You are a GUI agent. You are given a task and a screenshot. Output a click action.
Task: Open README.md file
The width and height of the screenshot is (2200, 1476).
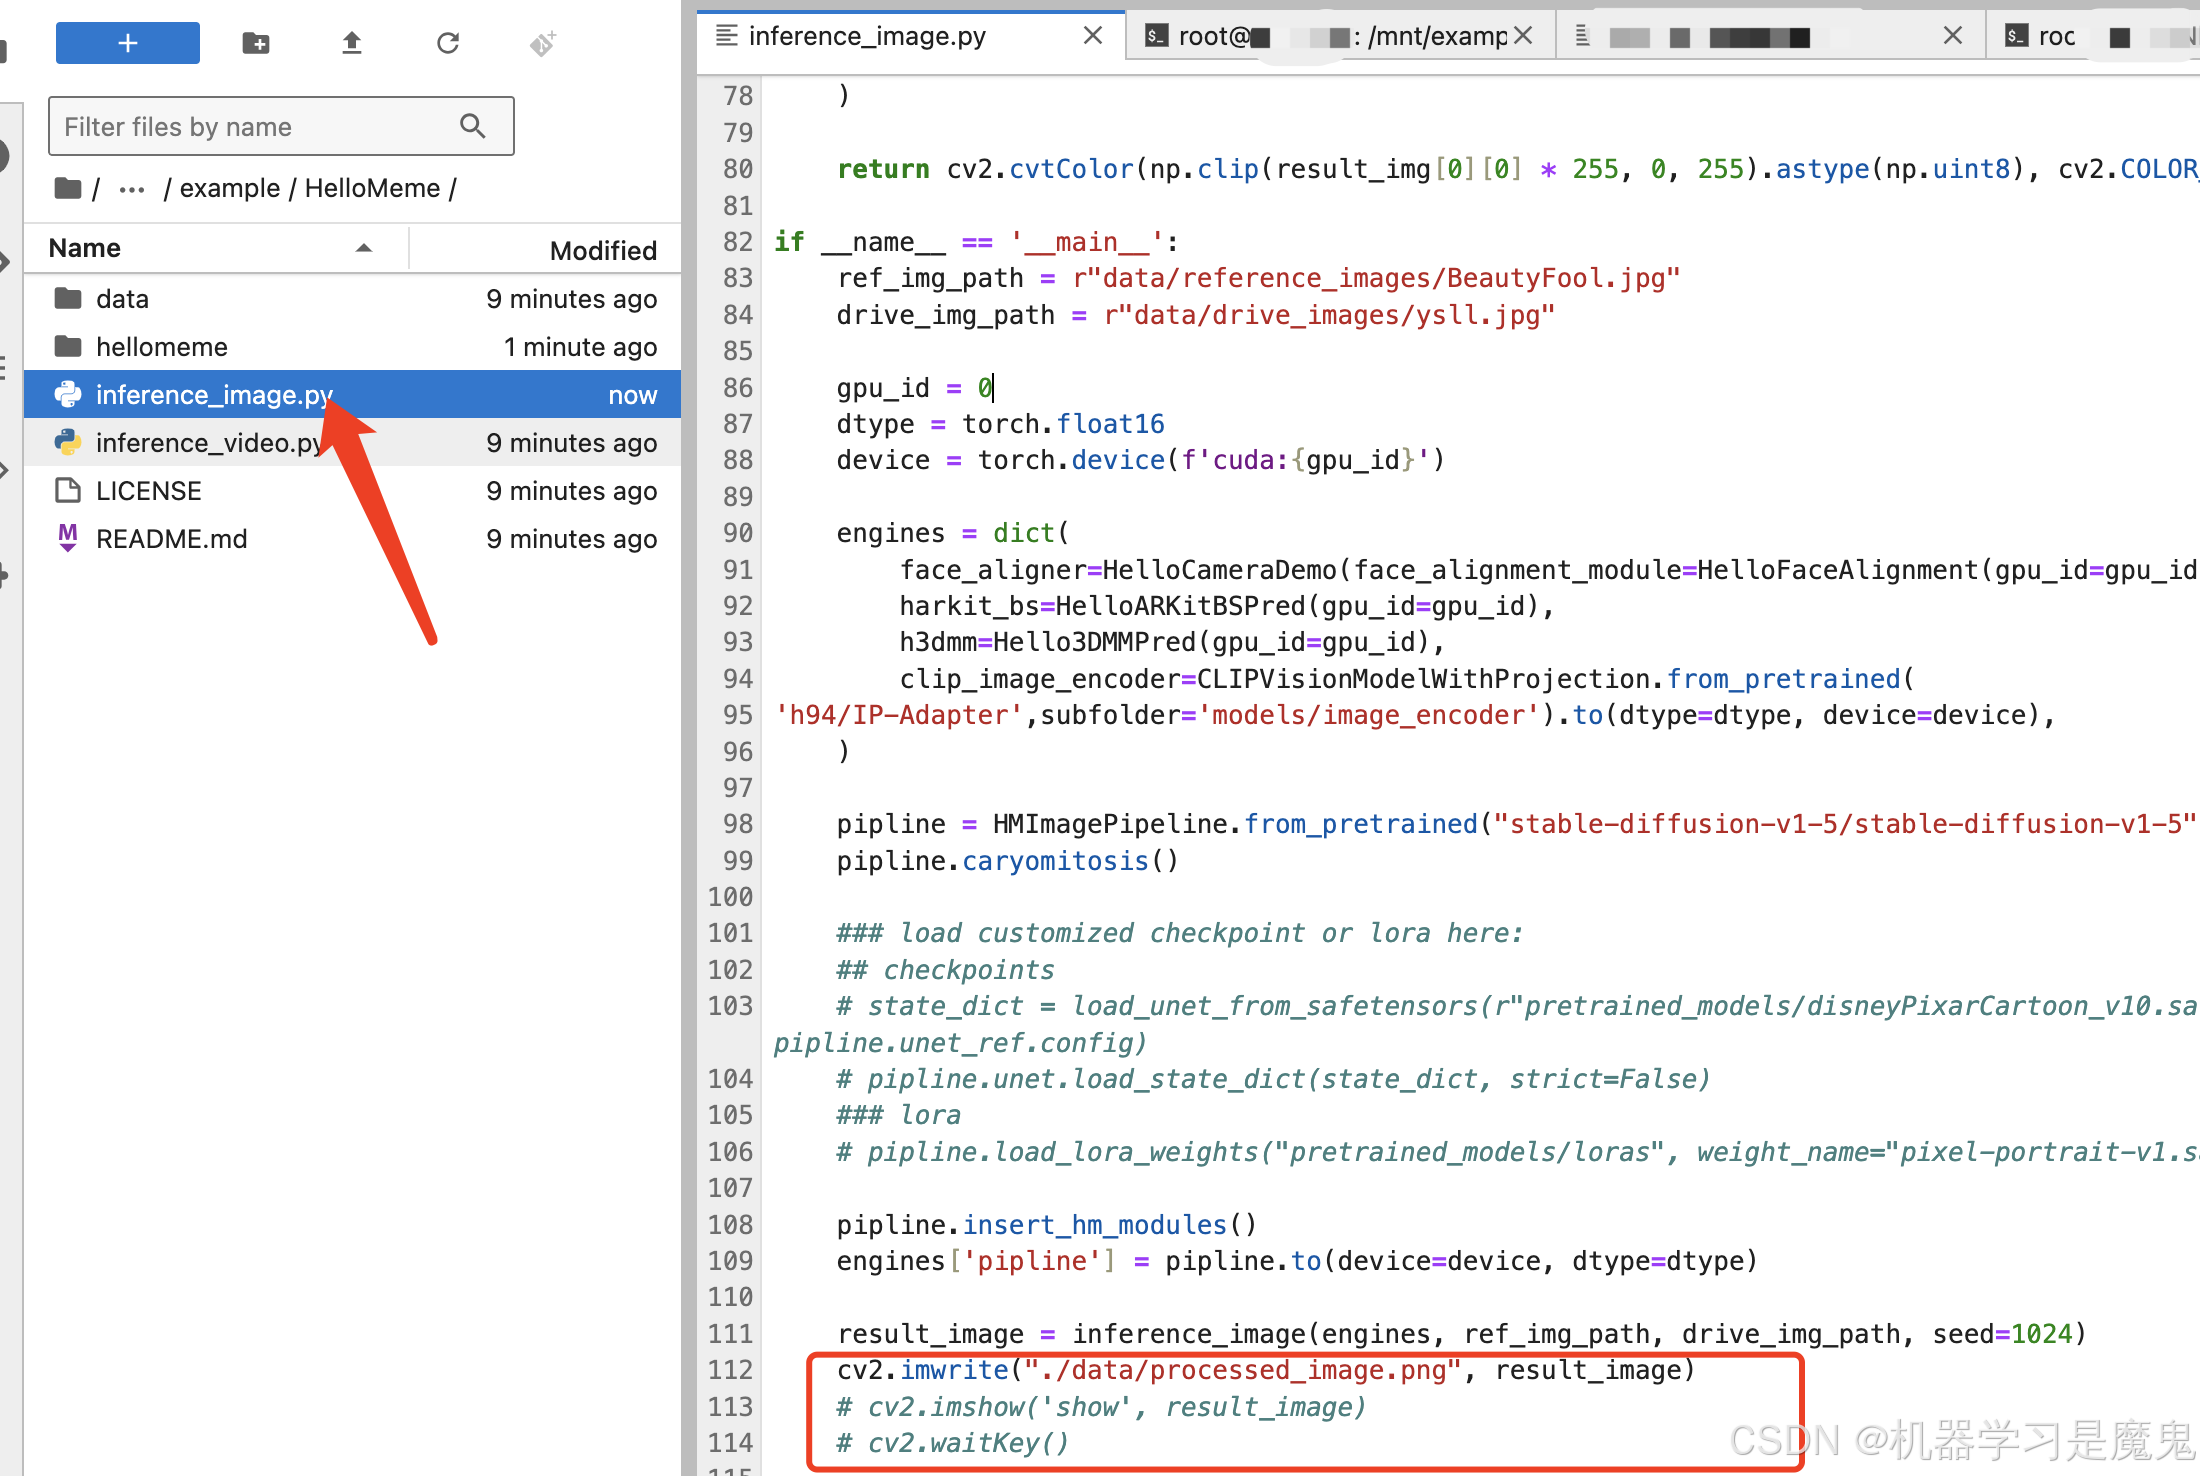171,539
